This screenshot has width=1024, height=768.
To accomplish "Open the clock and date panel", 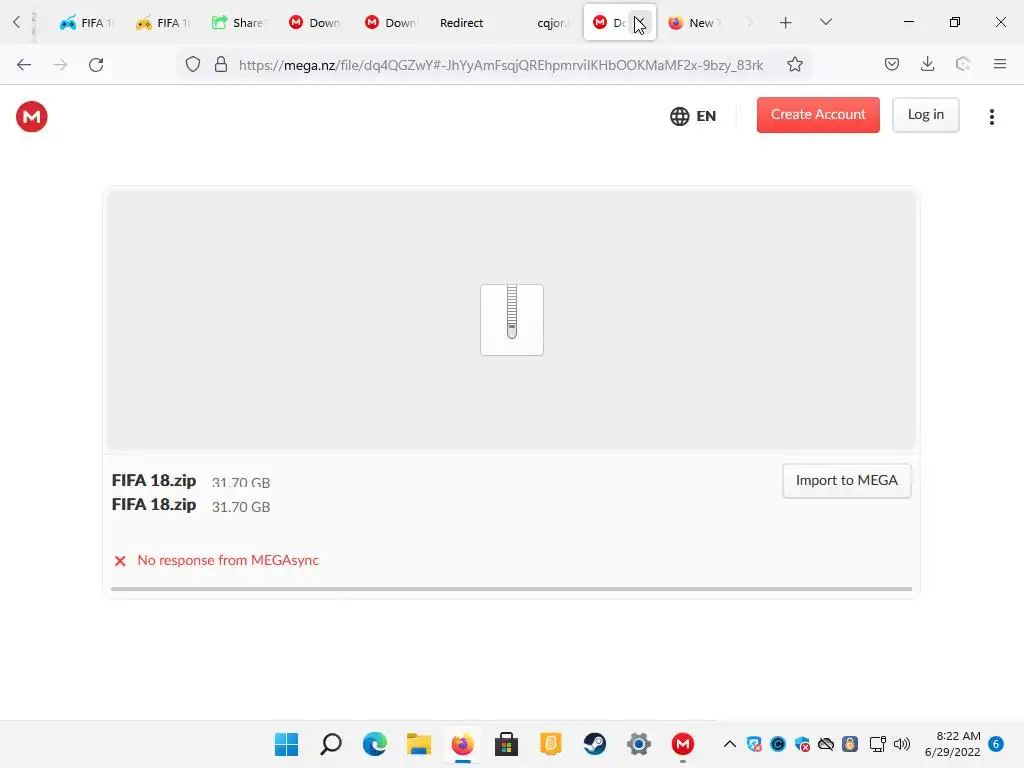I will point(952,744).
